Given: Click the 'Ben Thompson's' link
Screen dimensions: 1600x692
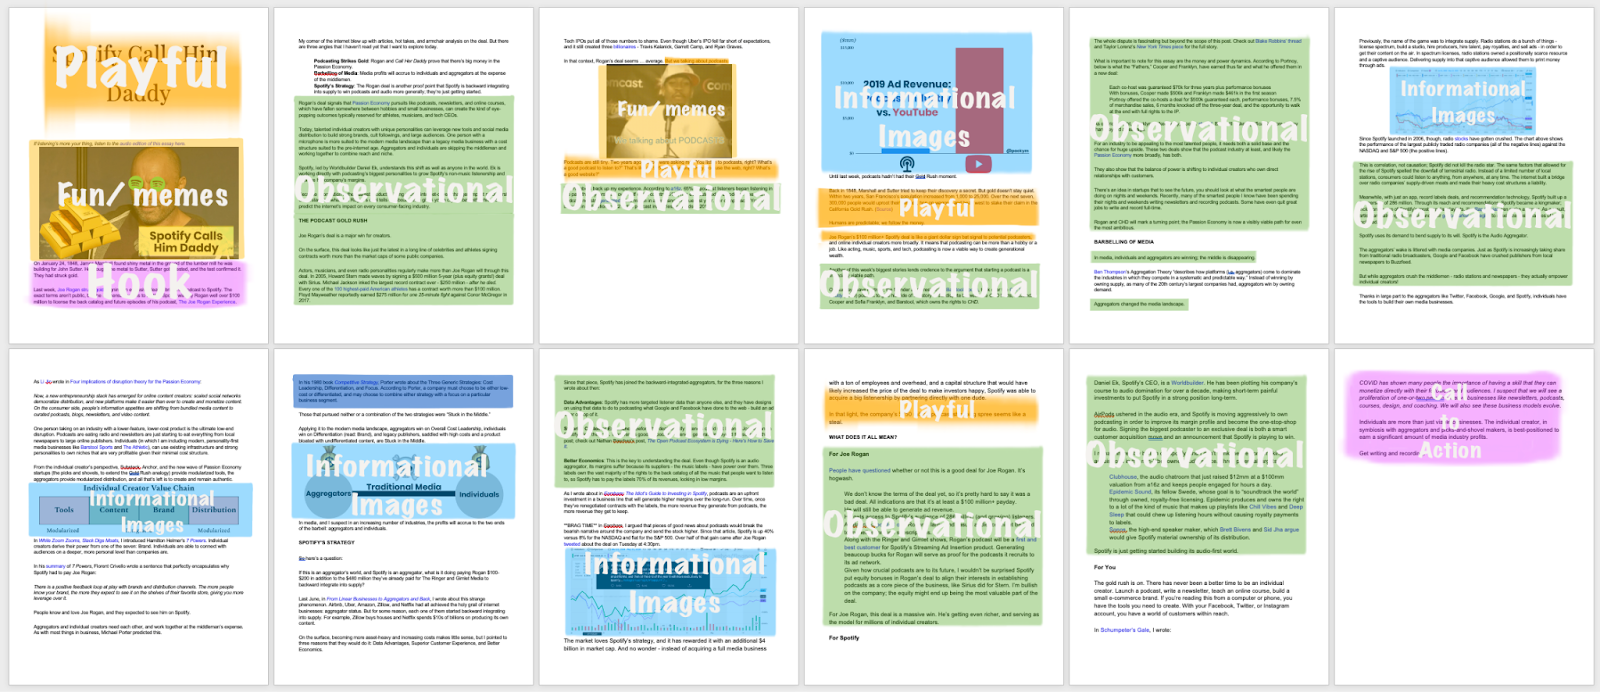Looking at the screenshot, I should (1111, 272).
